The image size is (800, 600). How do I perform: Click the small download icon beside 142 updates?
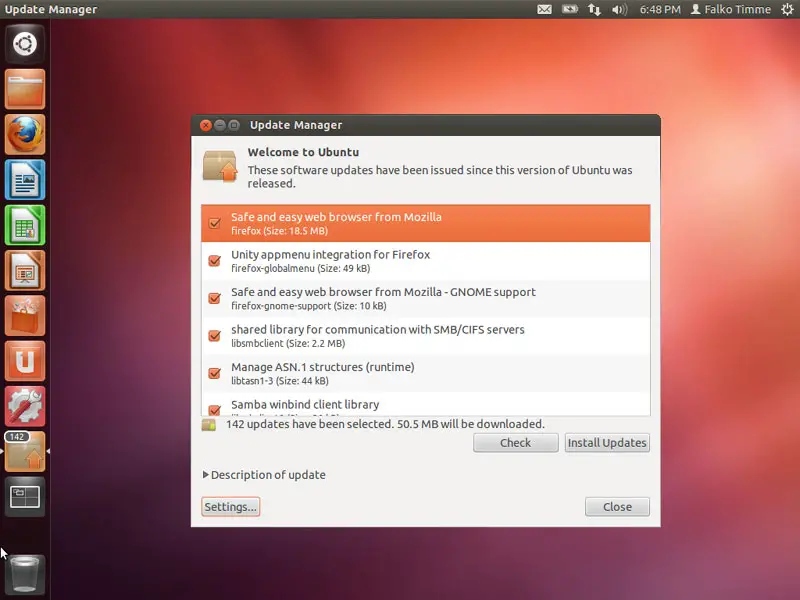209,424
